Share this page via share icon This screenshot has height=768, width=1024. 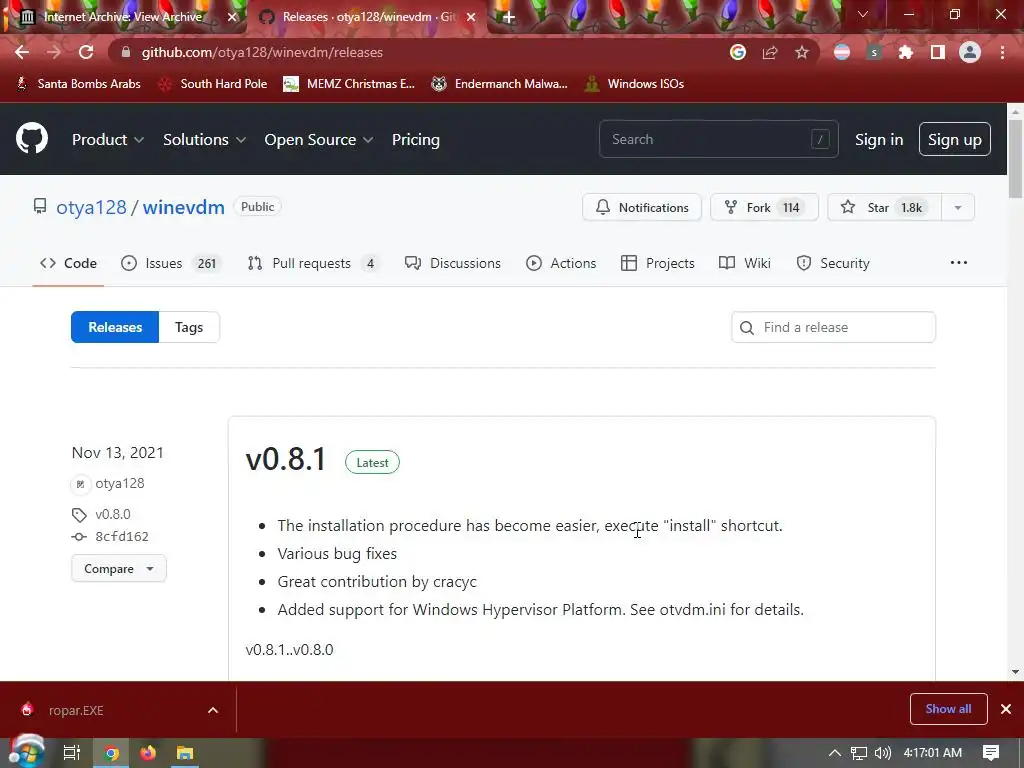(770, 52)
